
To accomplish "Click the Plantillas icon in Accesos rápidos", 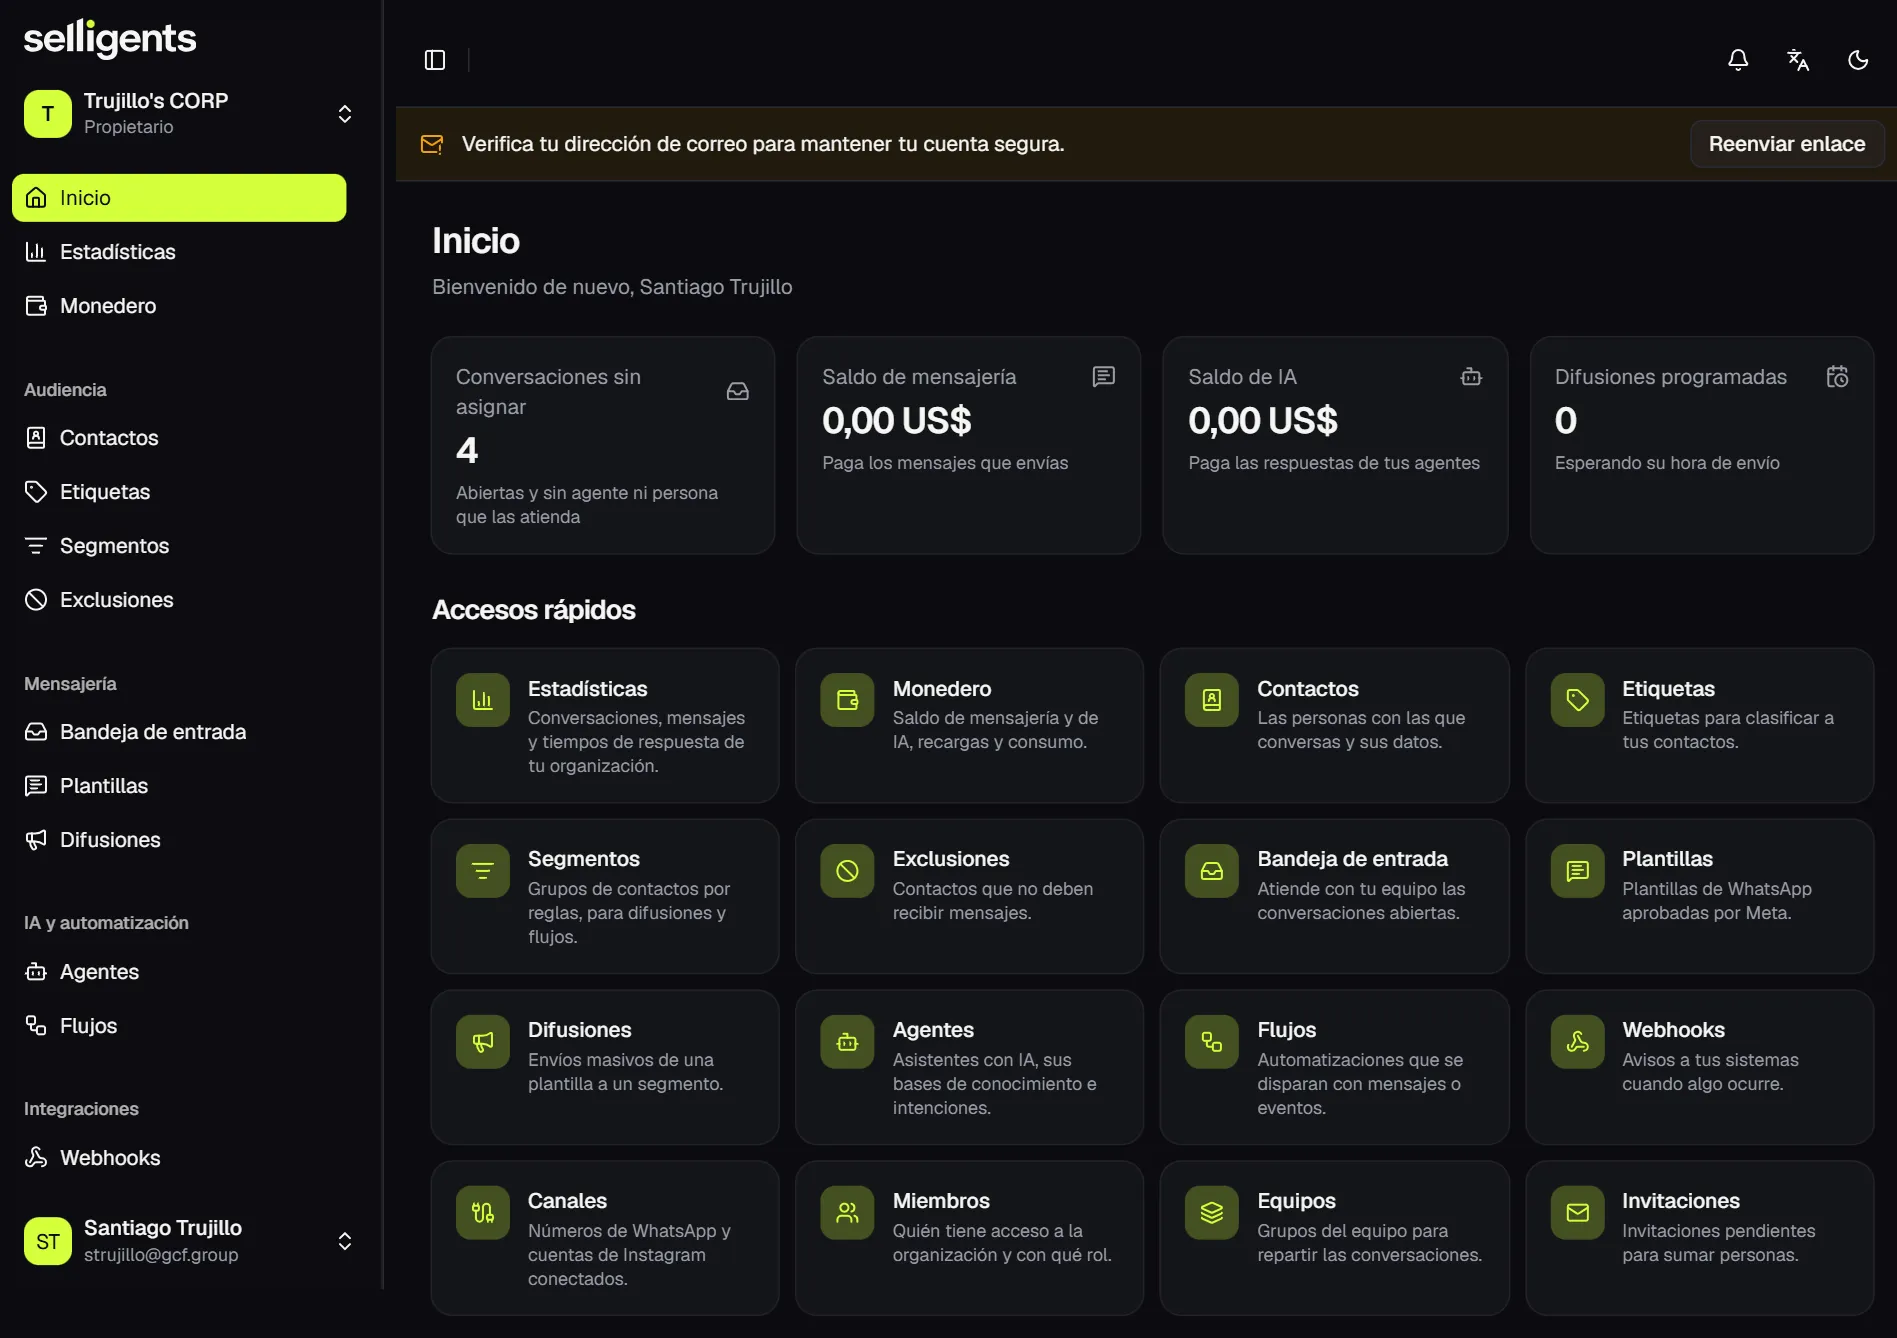I will tap(1578, 871).
